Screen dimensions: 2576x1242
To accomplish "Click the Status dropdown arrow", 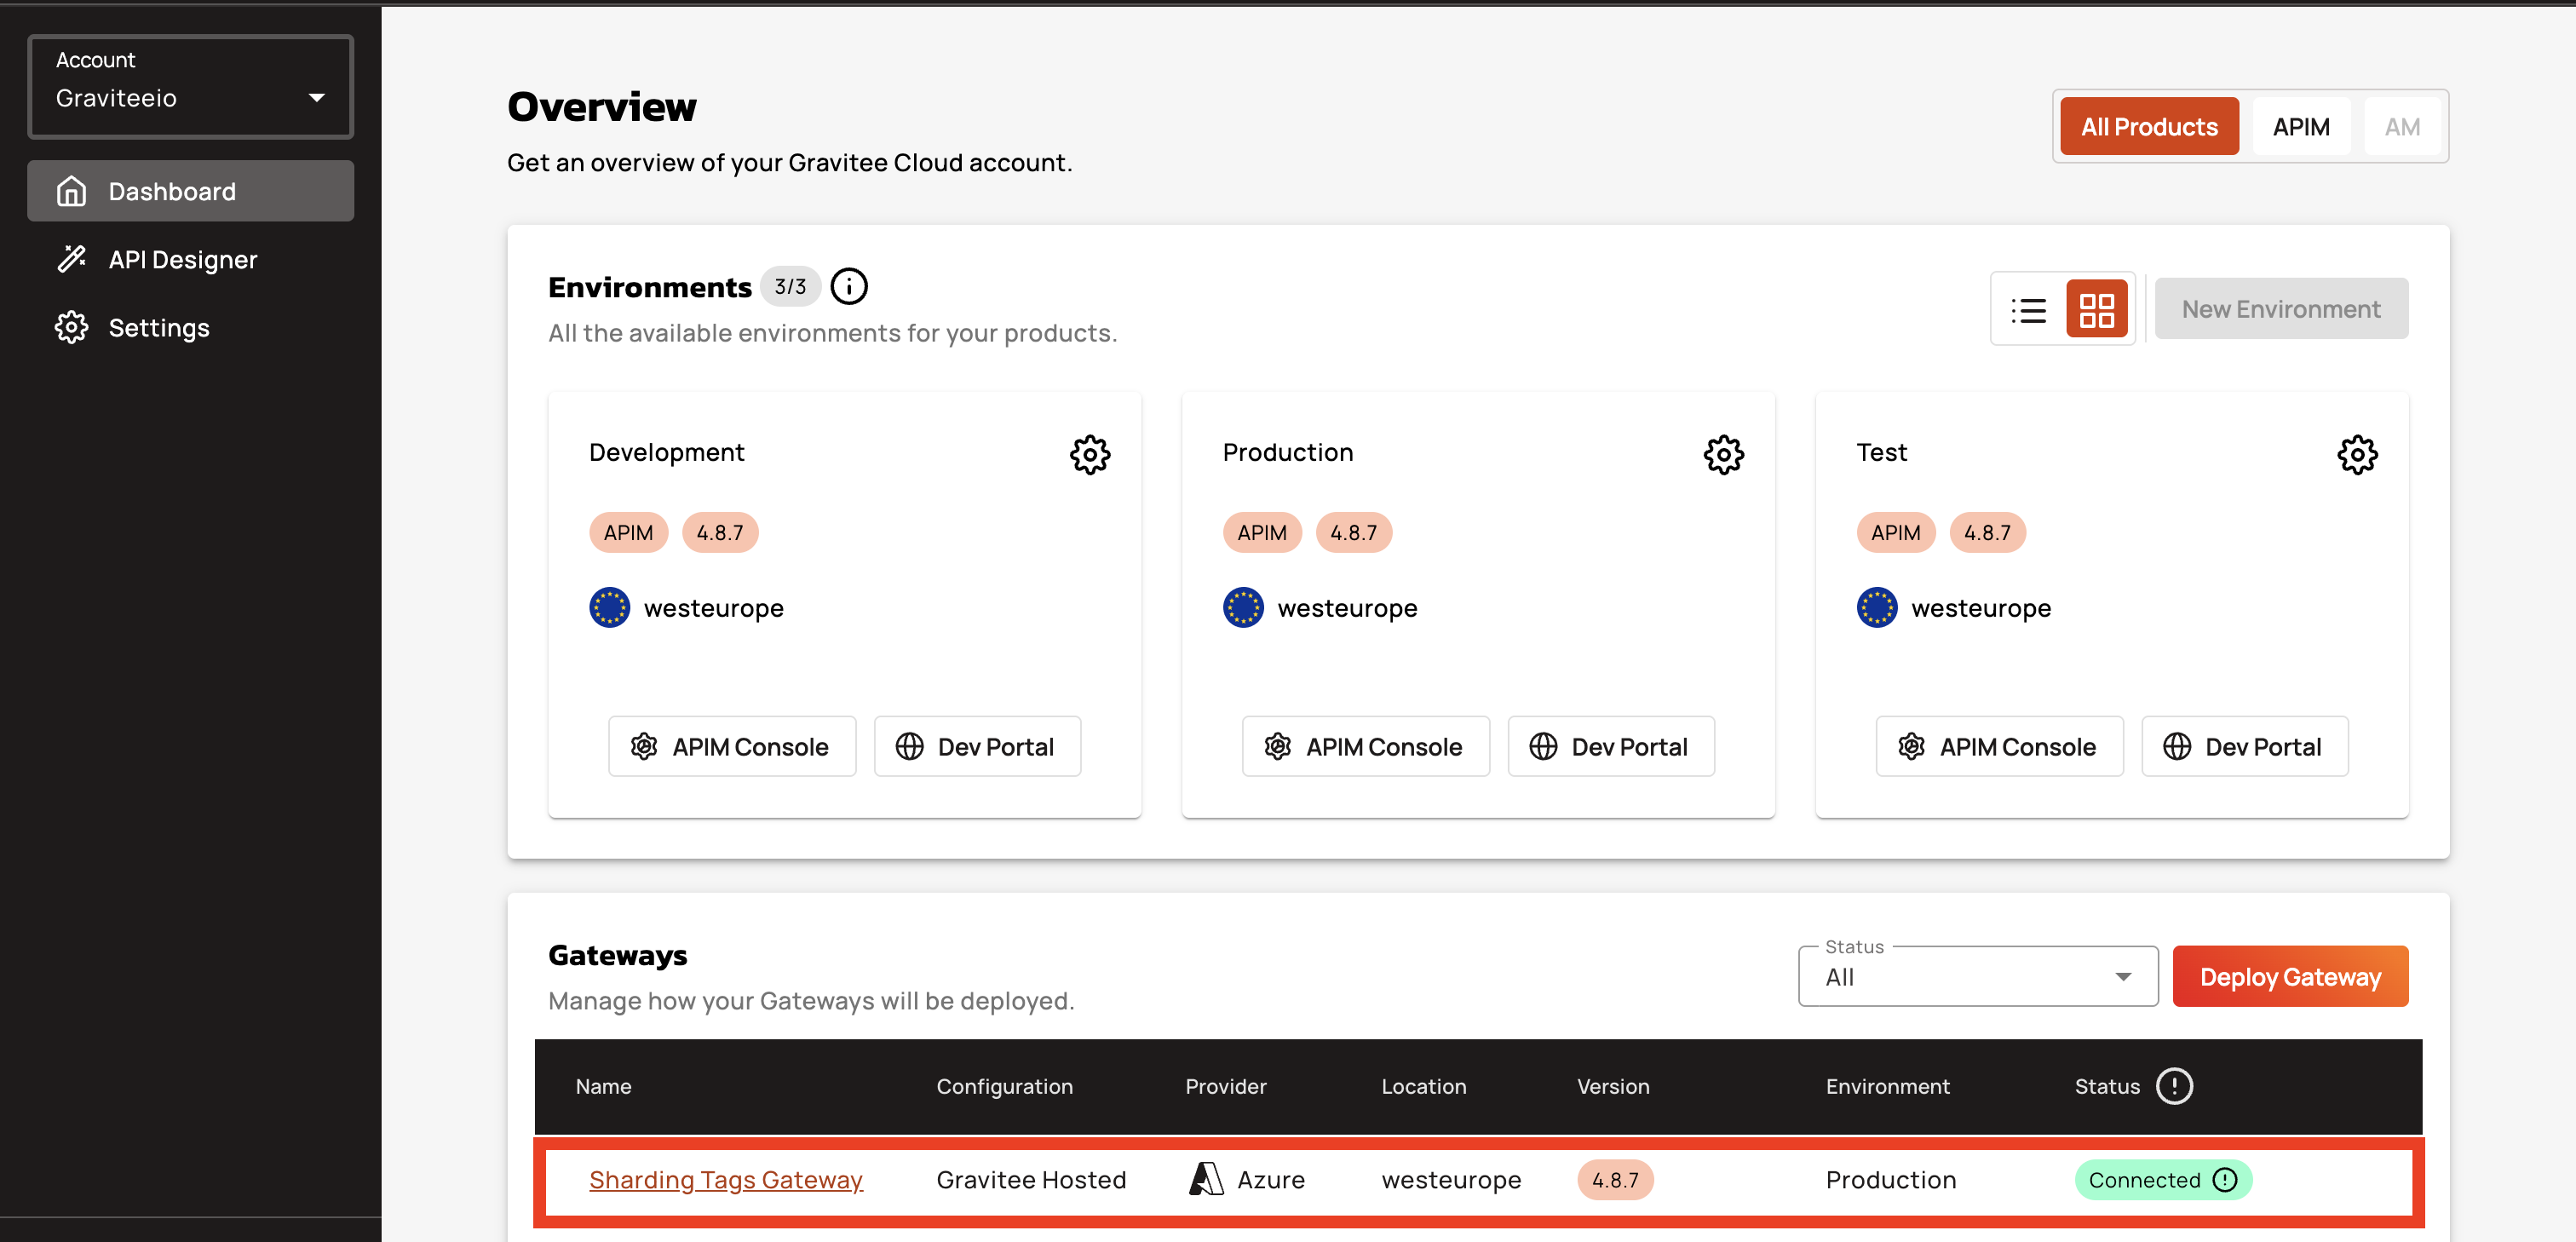I will click(2122, 977).
